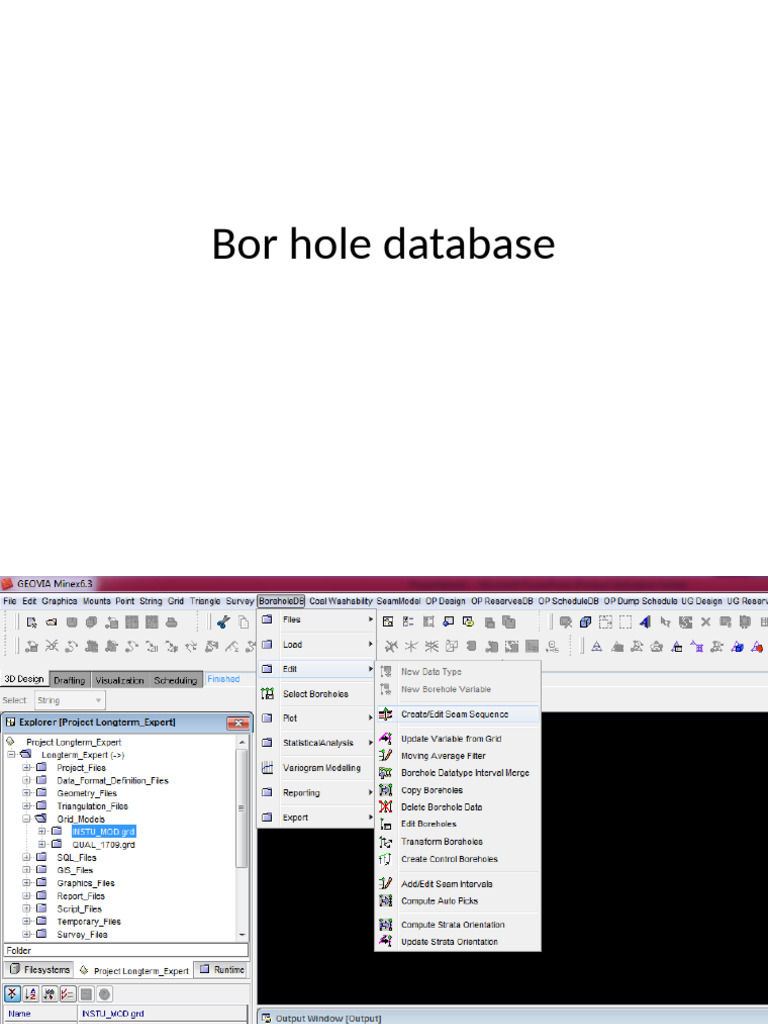Switch to the Runtime tab
Image resolution: width=768 pixels, height=1024 pixels.
(221, 970)
